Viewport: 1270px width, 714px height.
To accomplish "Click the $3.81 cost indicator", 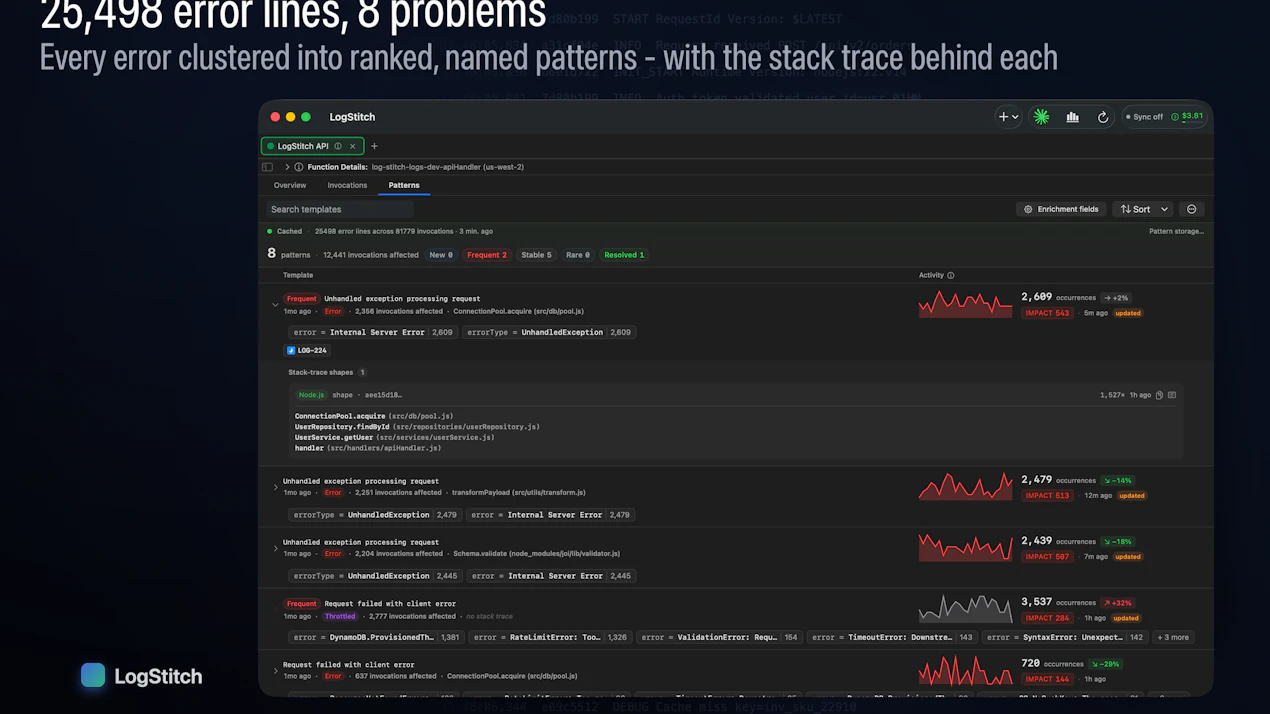I will pos(1187,117).
